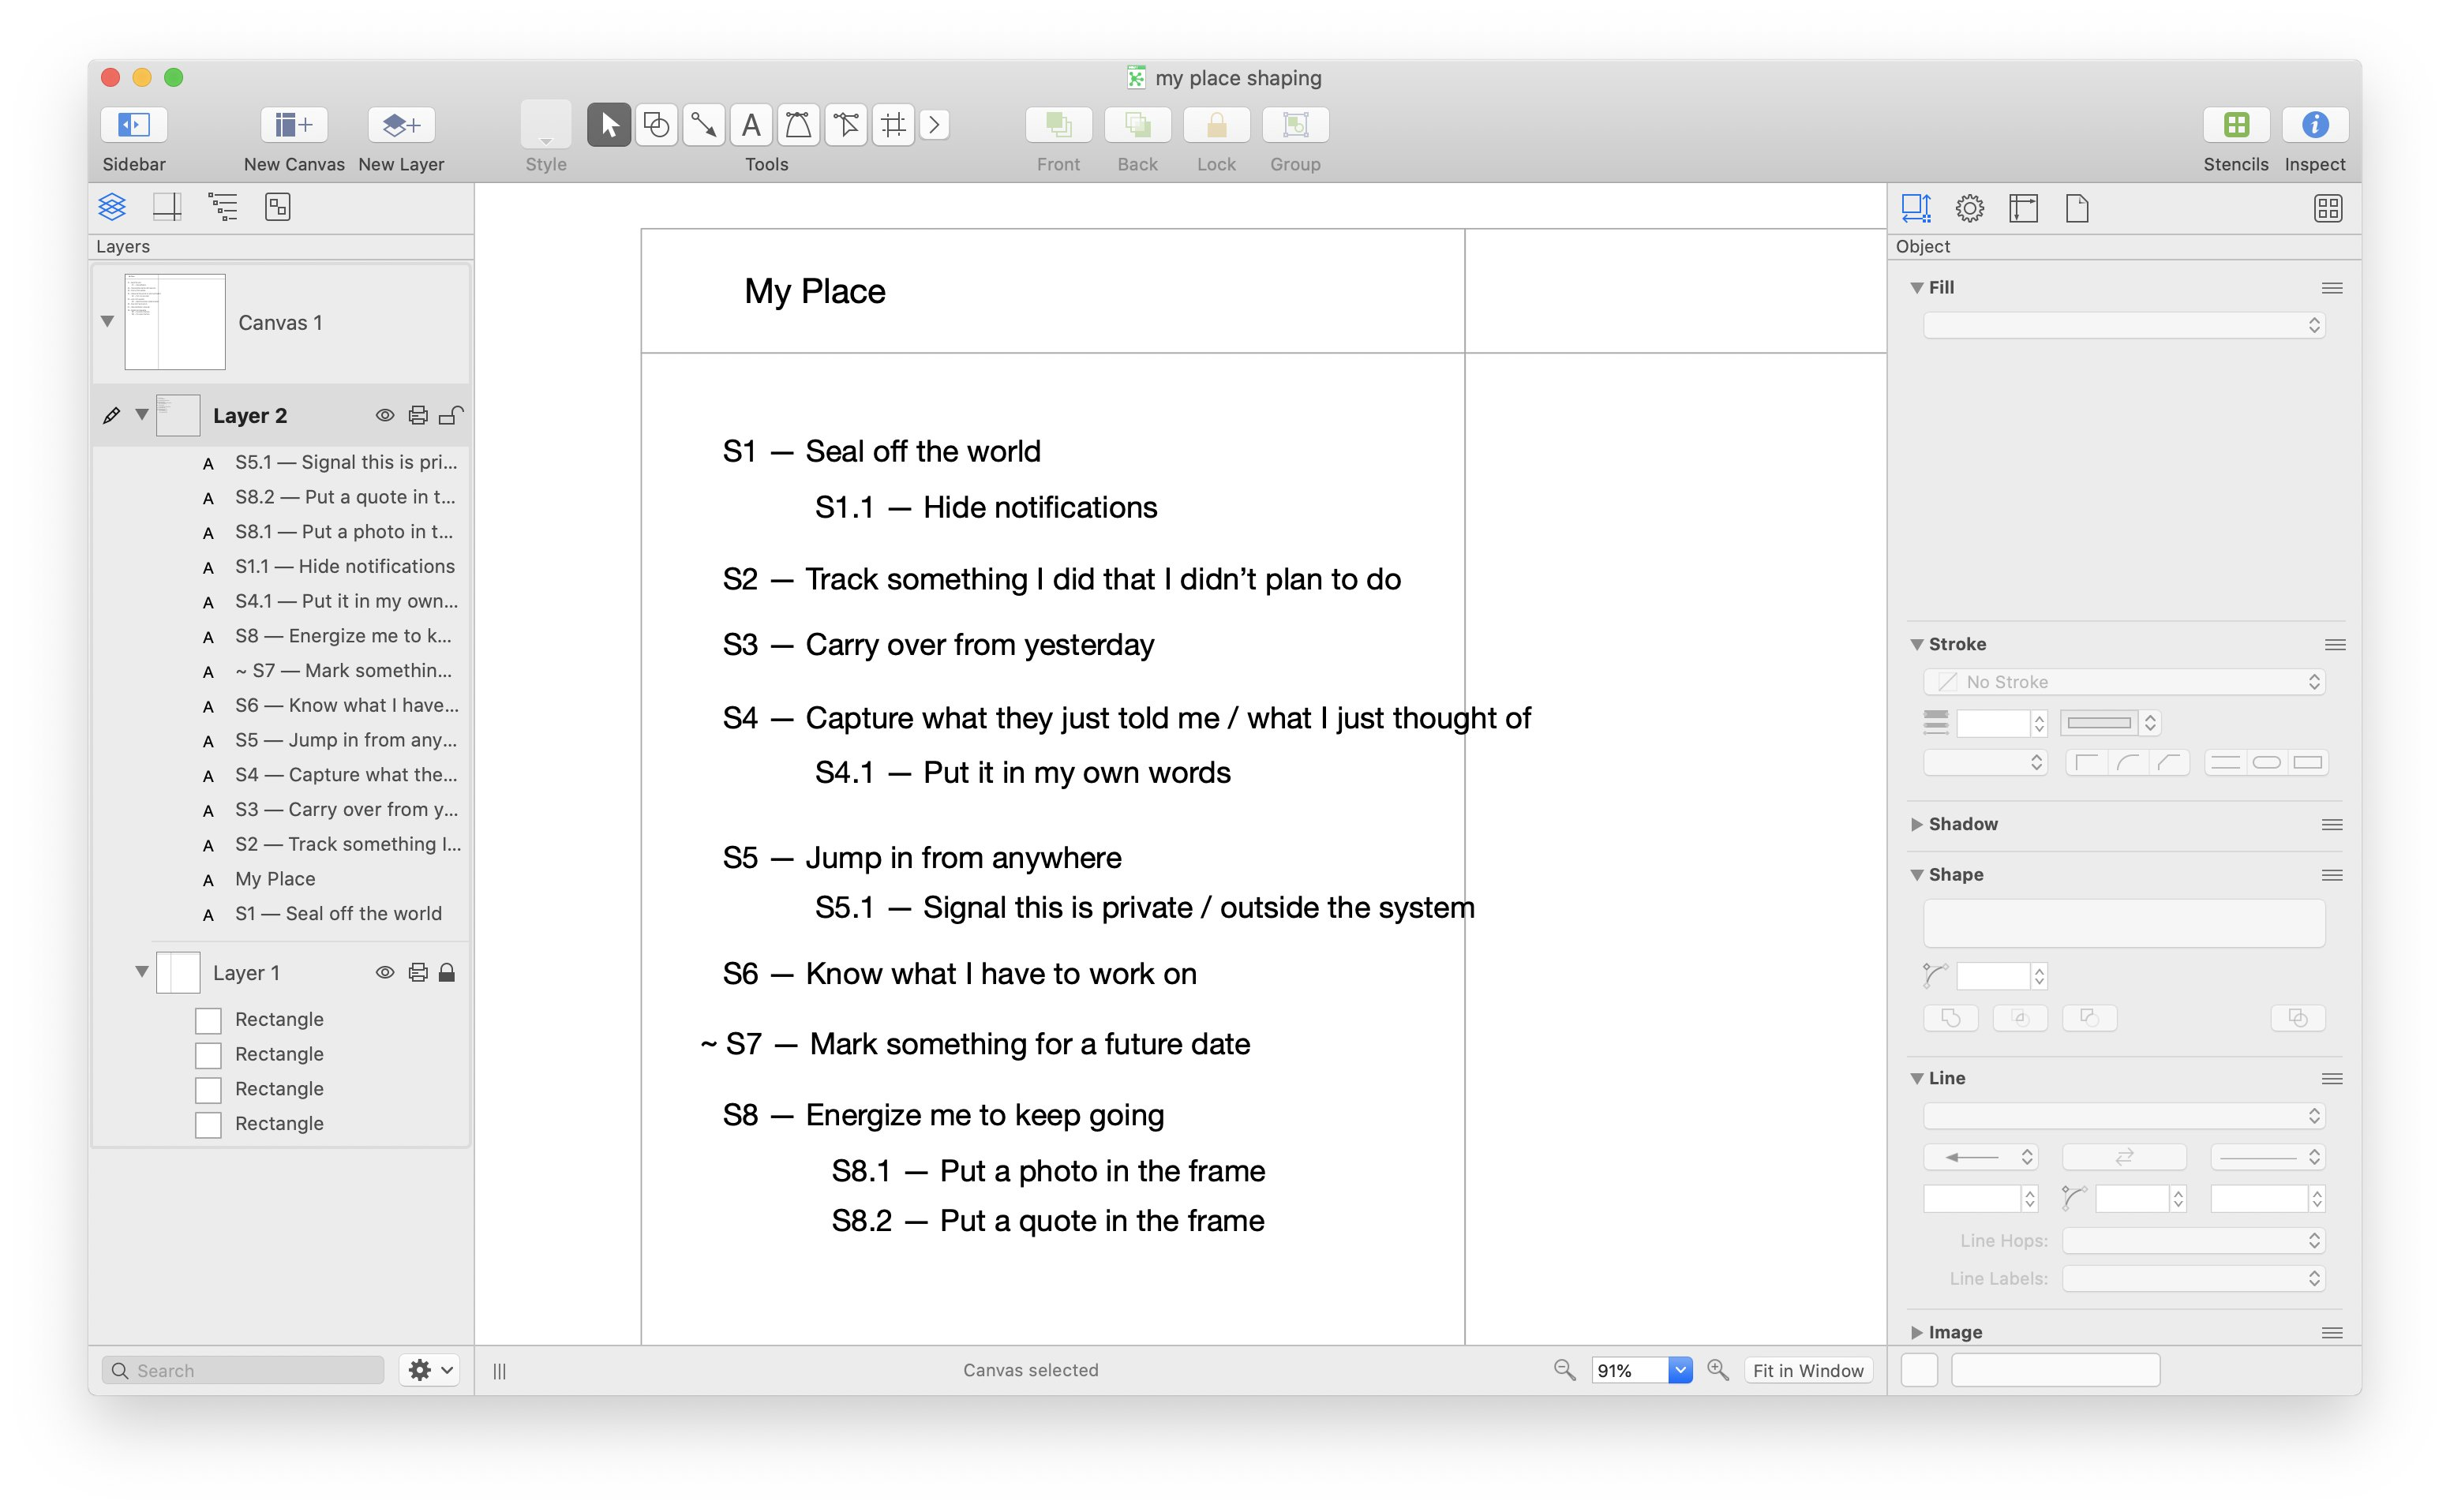Click the Group toolbar icon
Screen dimensions: 2450x1512
click(x=1295, y=125)
